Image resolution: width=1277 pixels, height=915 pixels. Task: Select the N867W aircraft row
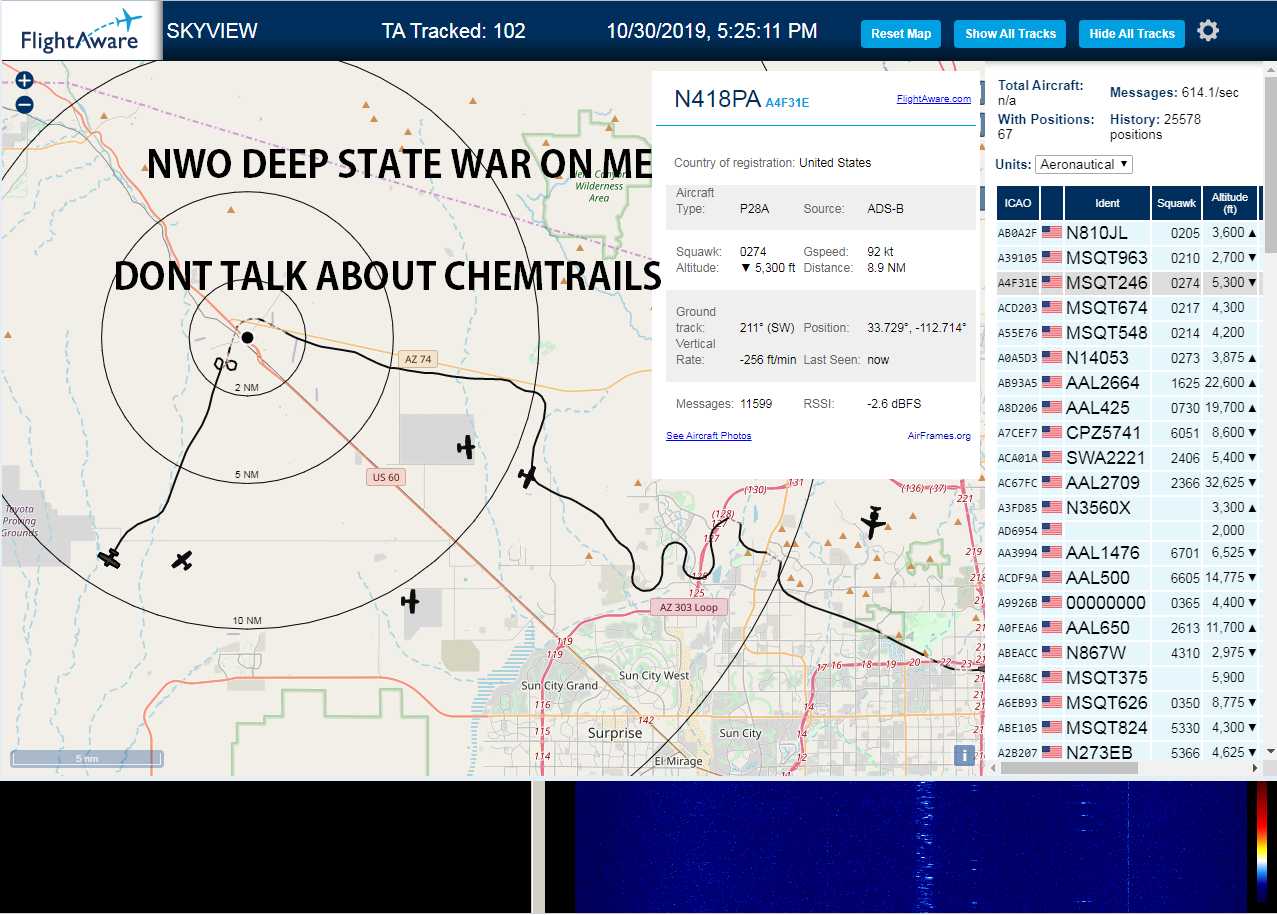(1129, 653)
